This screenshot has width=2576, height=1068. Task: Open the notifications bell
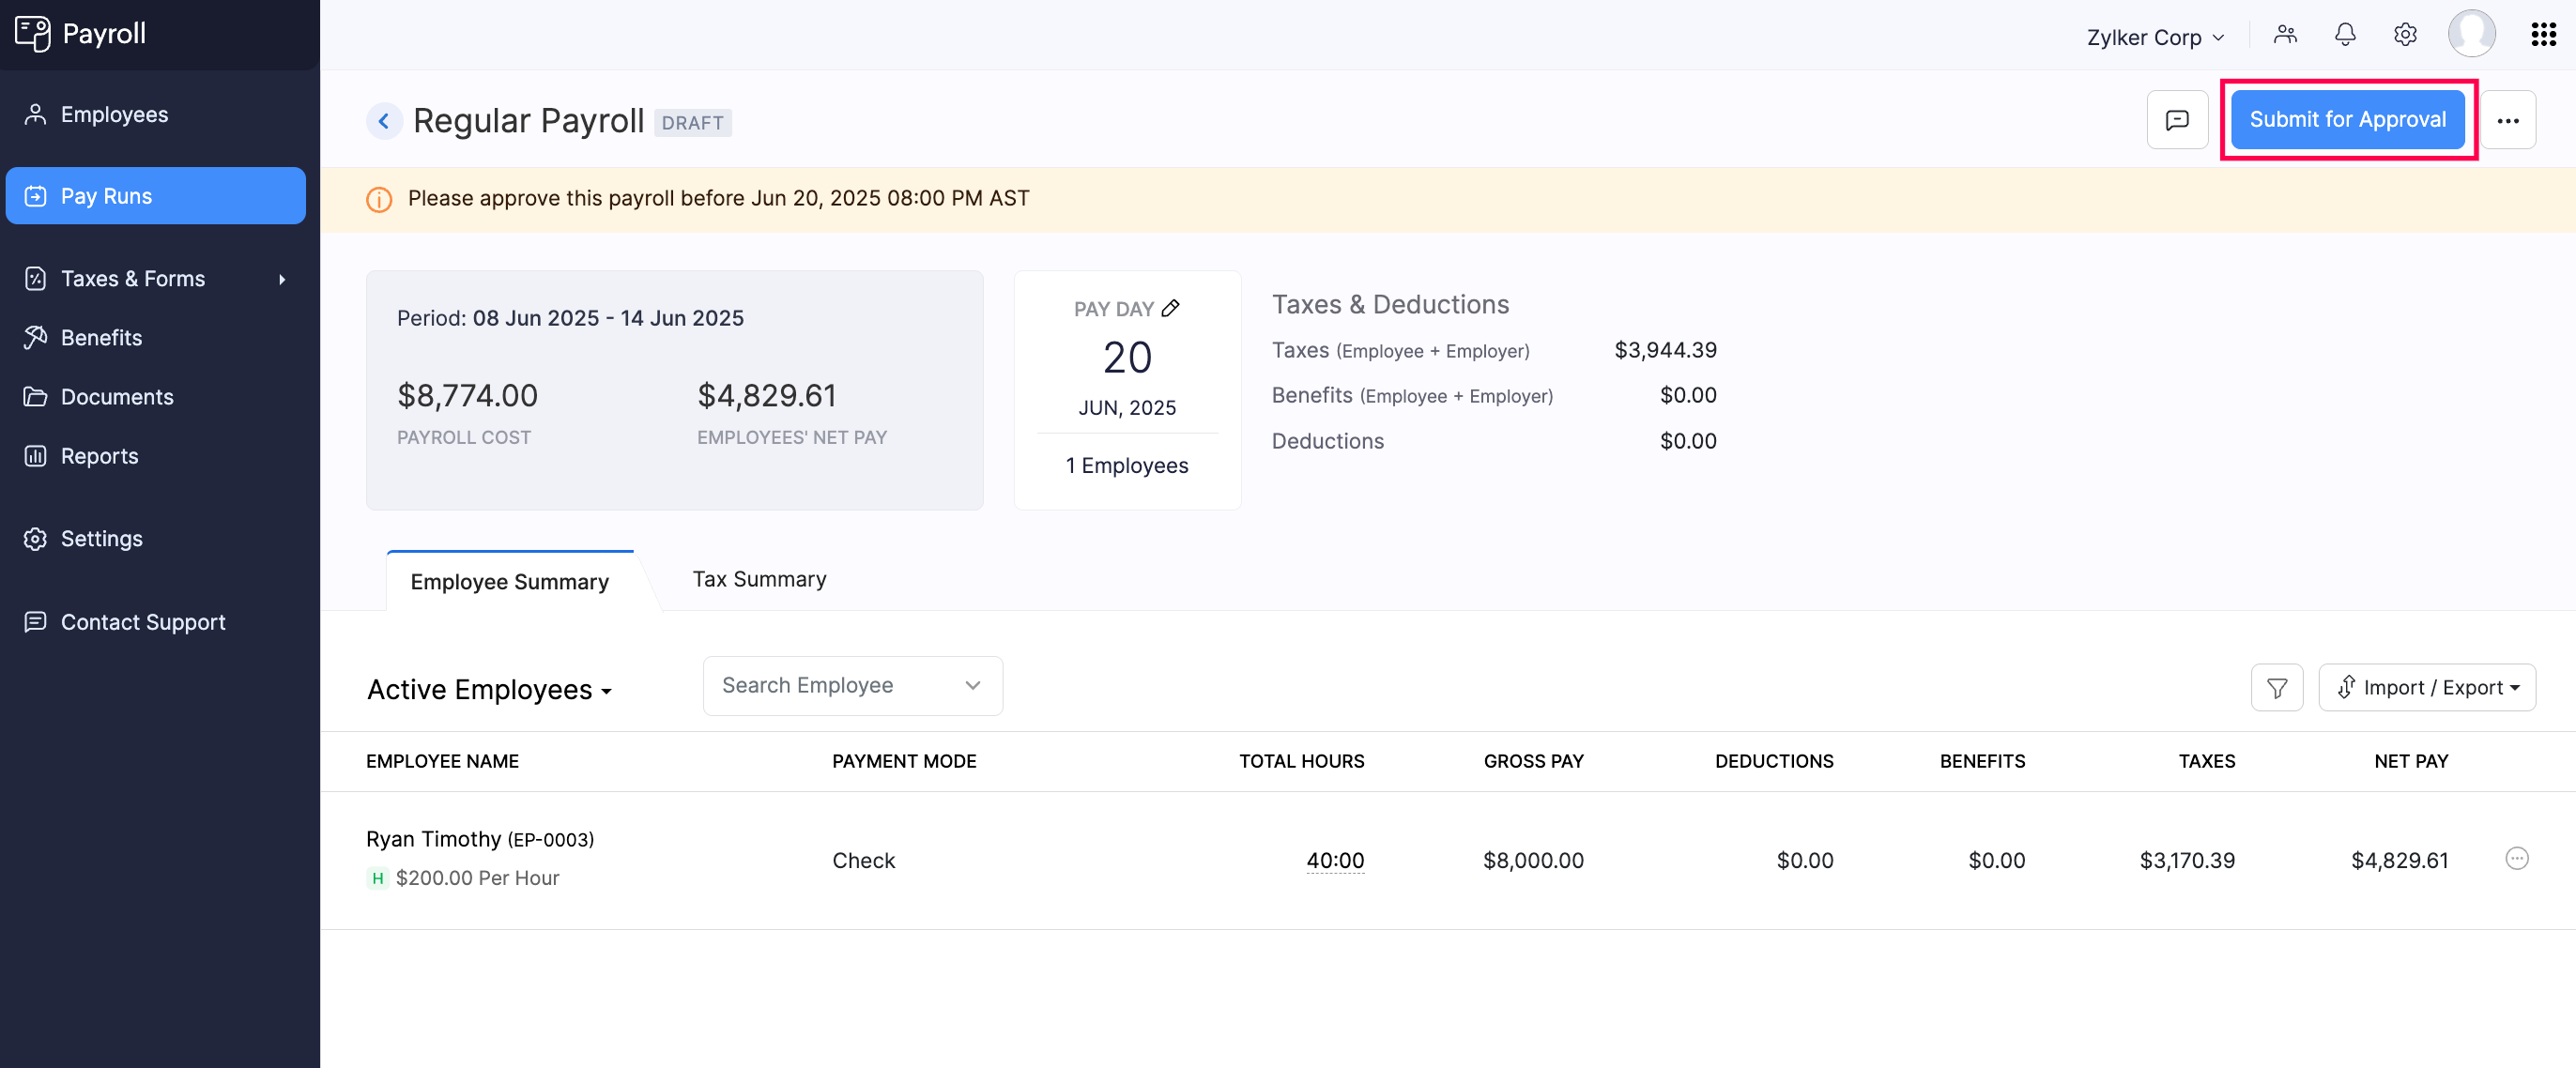click(2345, 33)
